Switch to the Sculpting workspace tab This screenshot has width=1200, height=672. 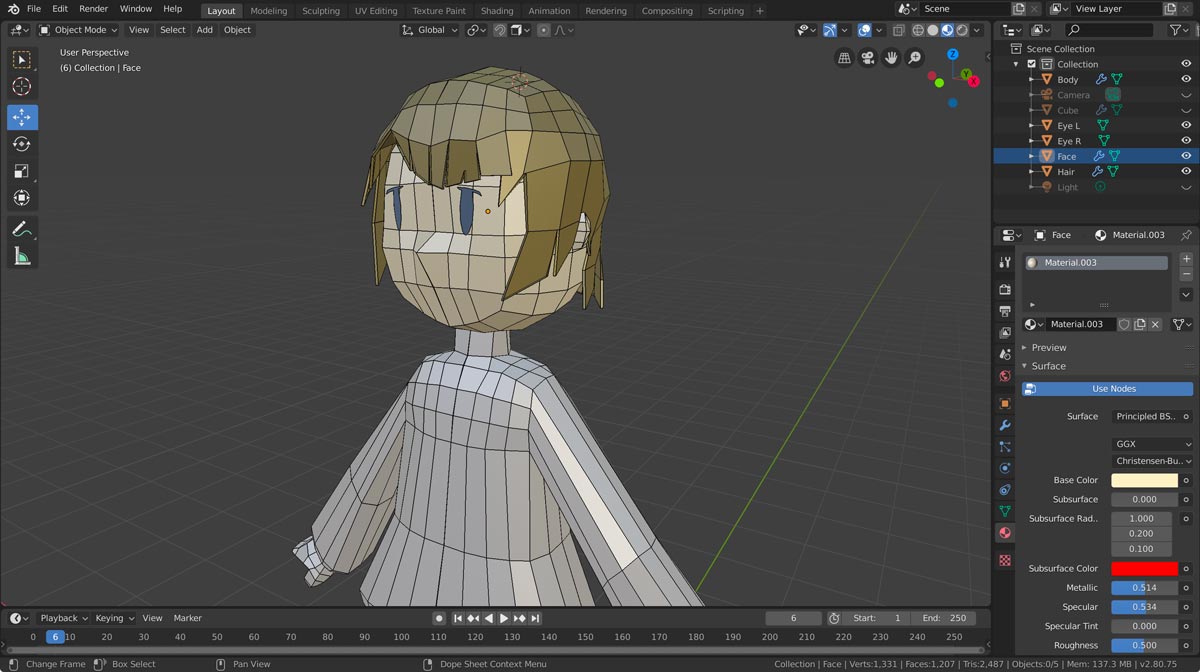pyautogui.click(x=321, y=11)
